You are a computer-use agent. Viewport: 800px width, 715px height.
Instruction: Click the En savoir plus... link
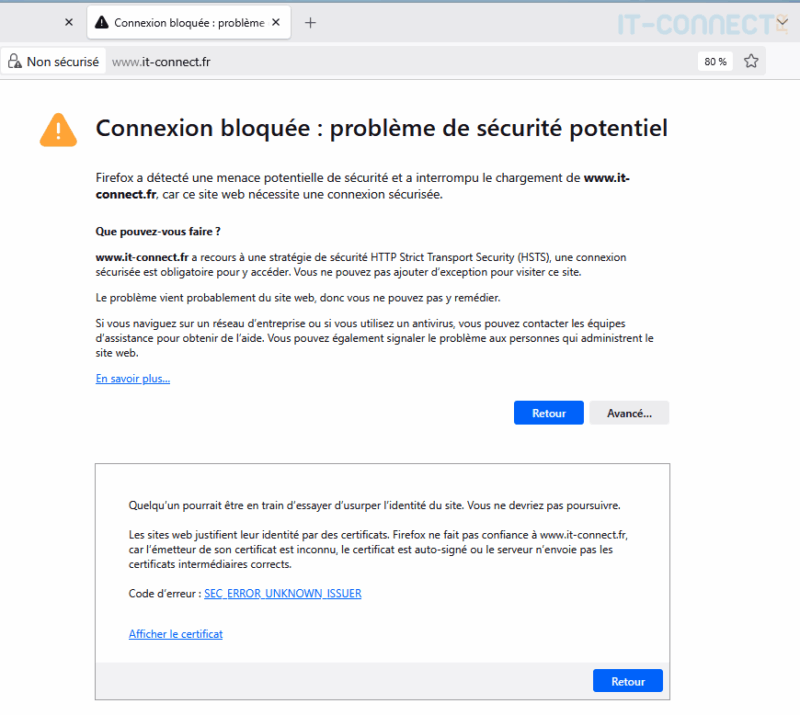tap(132, 377)
